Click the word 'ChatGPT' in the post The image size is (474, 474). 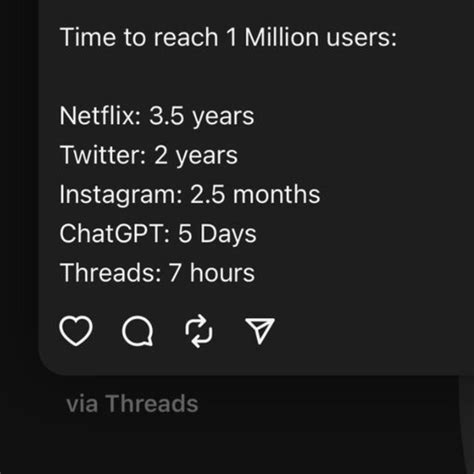[112, 233]
